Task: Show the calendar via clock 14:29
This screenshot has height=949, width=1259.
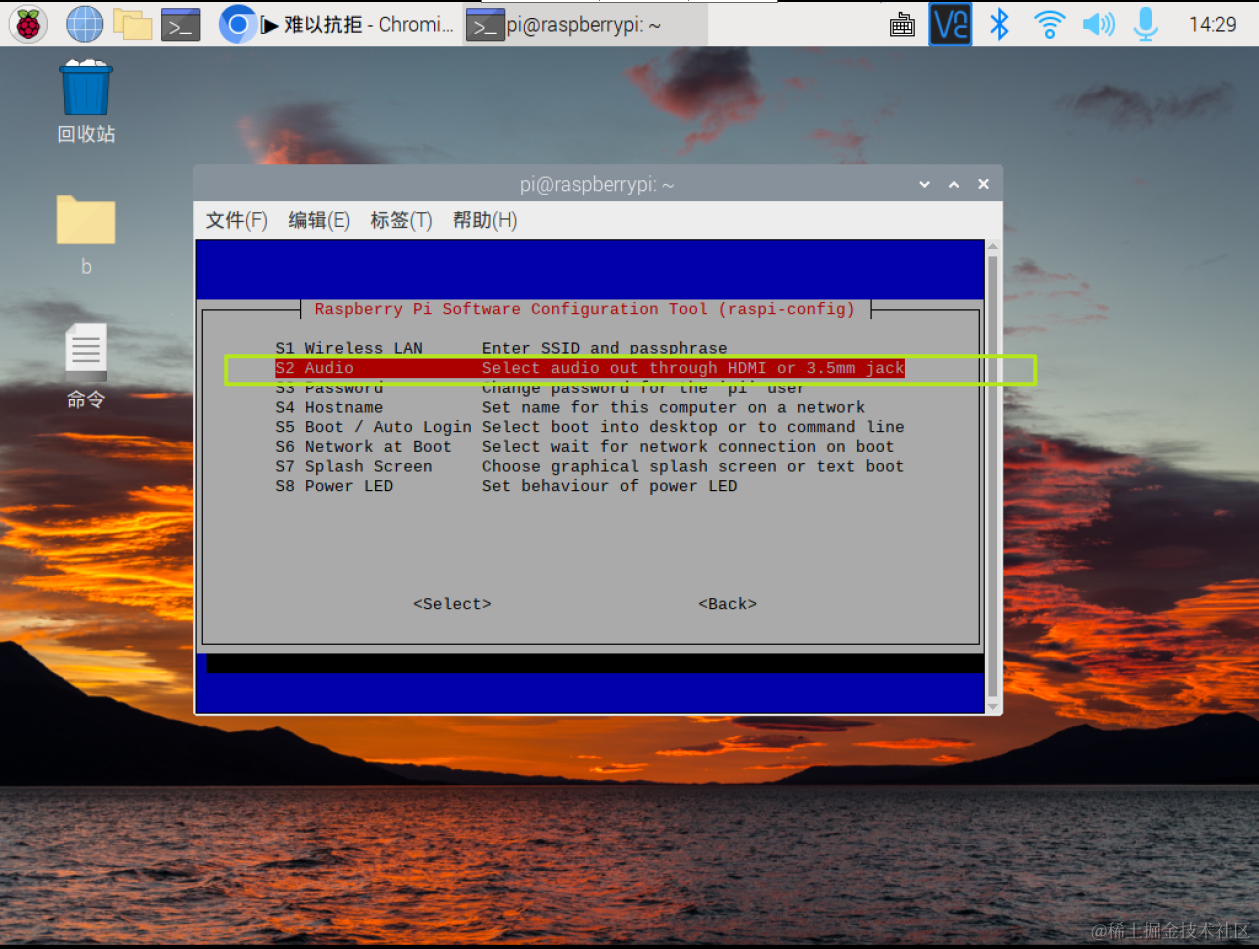Action: click(x=1212, y=25)
